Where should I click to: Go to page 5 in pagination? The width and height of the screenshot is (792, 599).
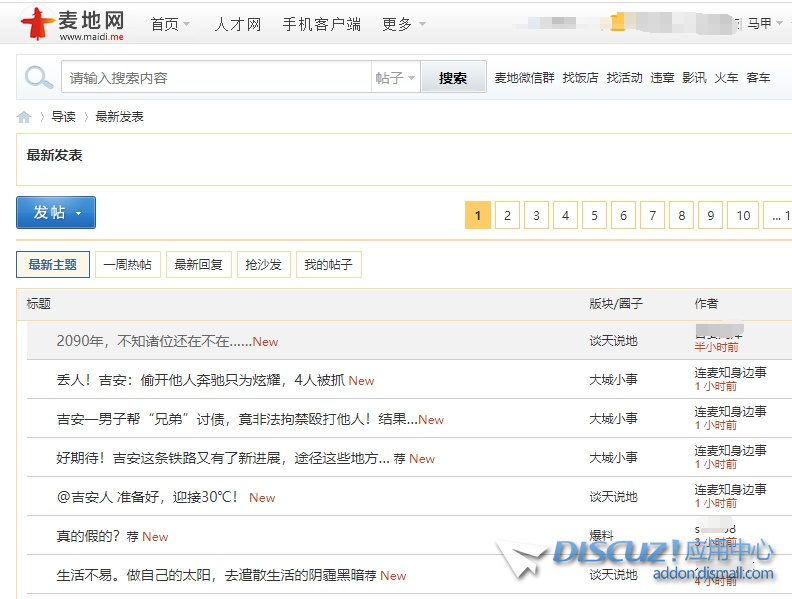[x=594, y=215]
